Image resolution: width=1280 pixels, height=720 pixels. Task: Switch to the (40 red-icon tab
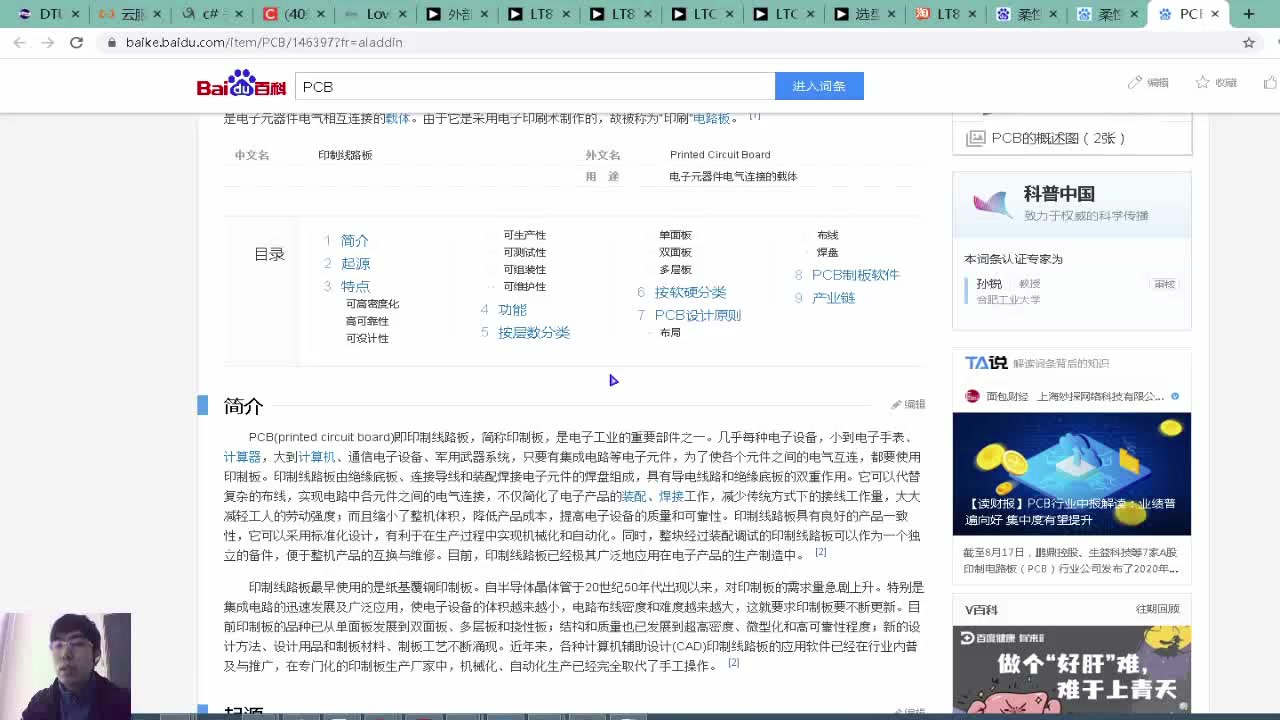pyautogui.click(x=292, y=14)
